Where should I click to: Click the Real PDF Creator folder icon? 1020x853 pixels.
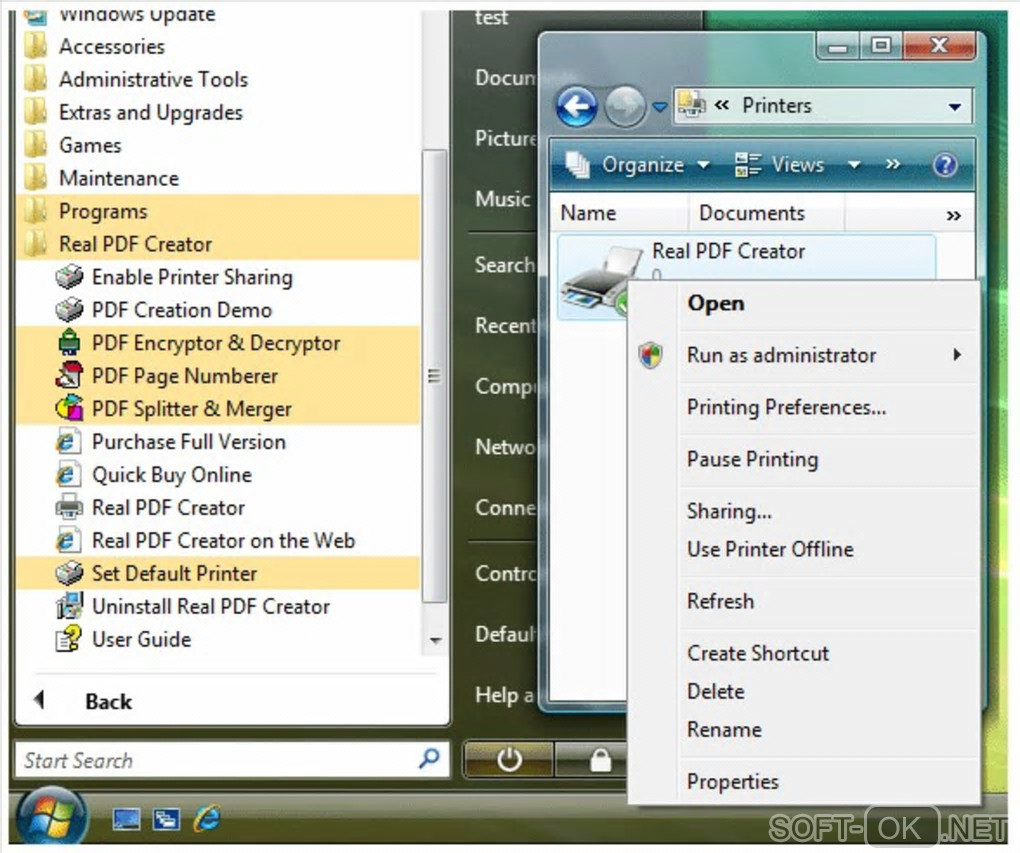click(35, 244)
